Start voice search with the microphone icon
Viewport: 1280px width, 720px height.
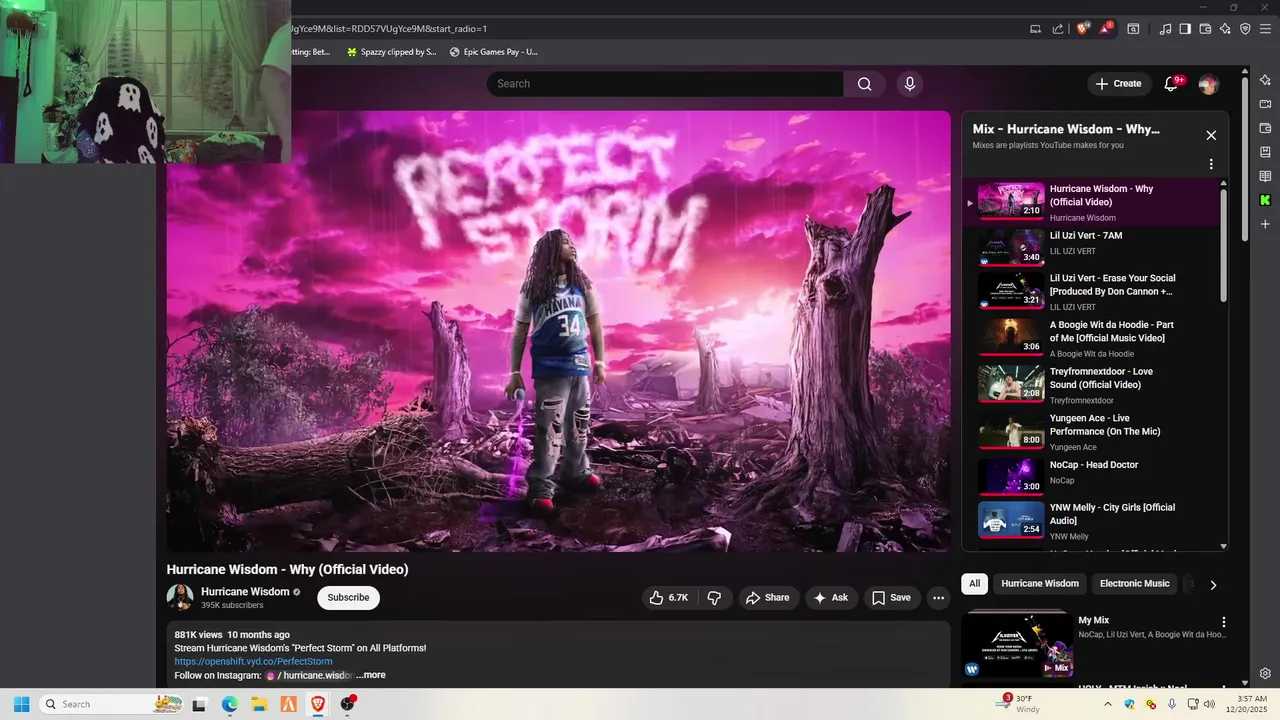click(909, 84)
